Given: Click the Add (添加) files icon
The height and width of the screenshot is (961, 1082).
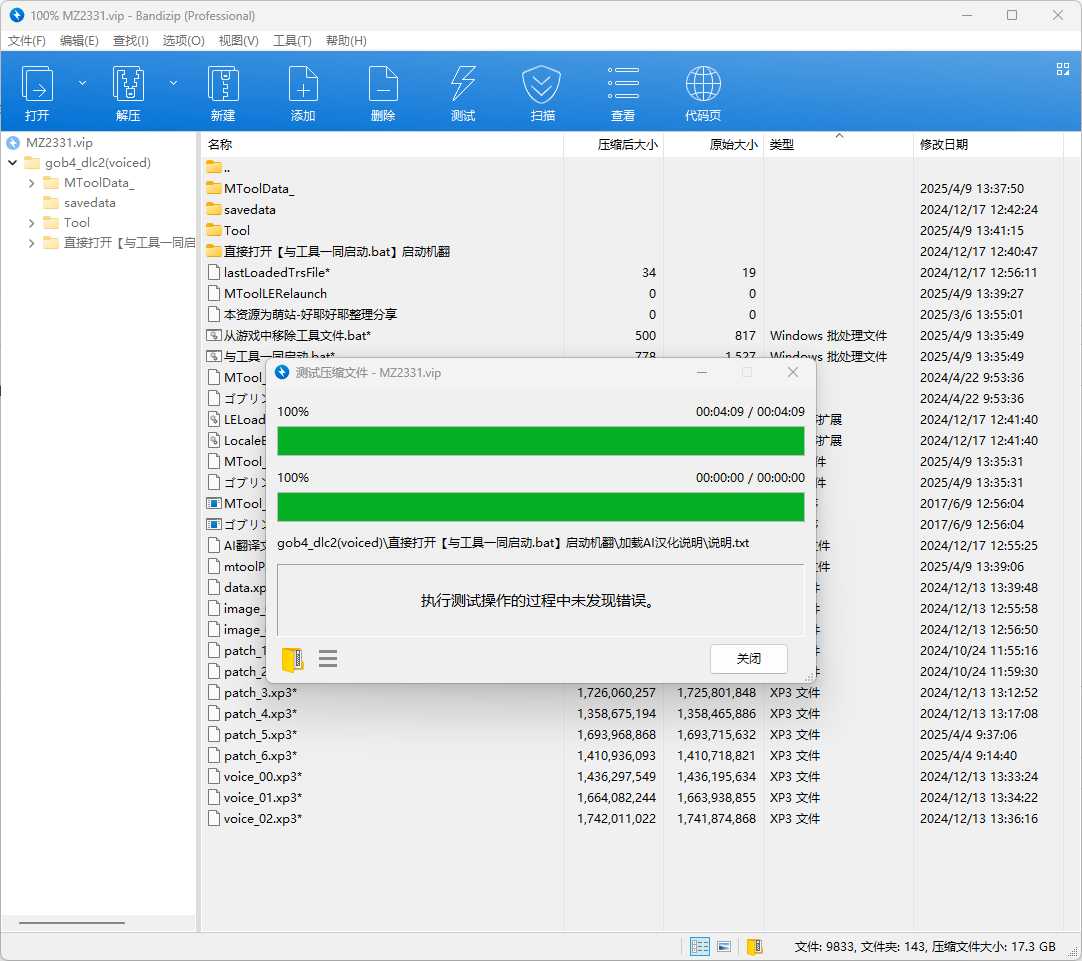Looking at the screenshot, I should [303, 86].
